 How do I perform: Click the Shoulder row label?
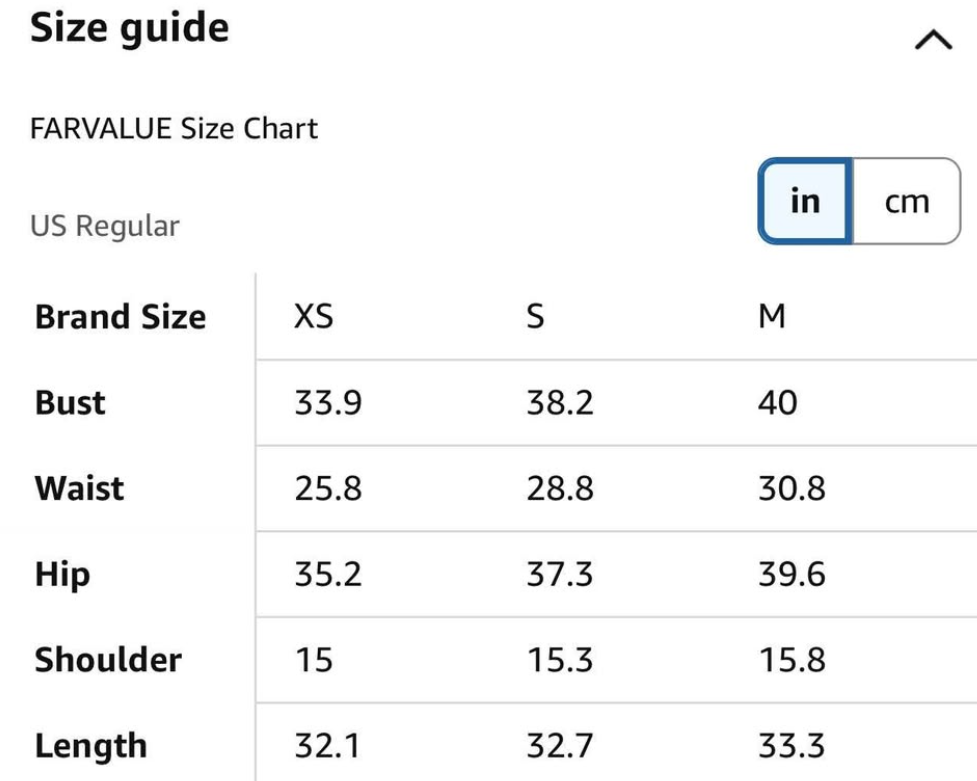point(108,660)
